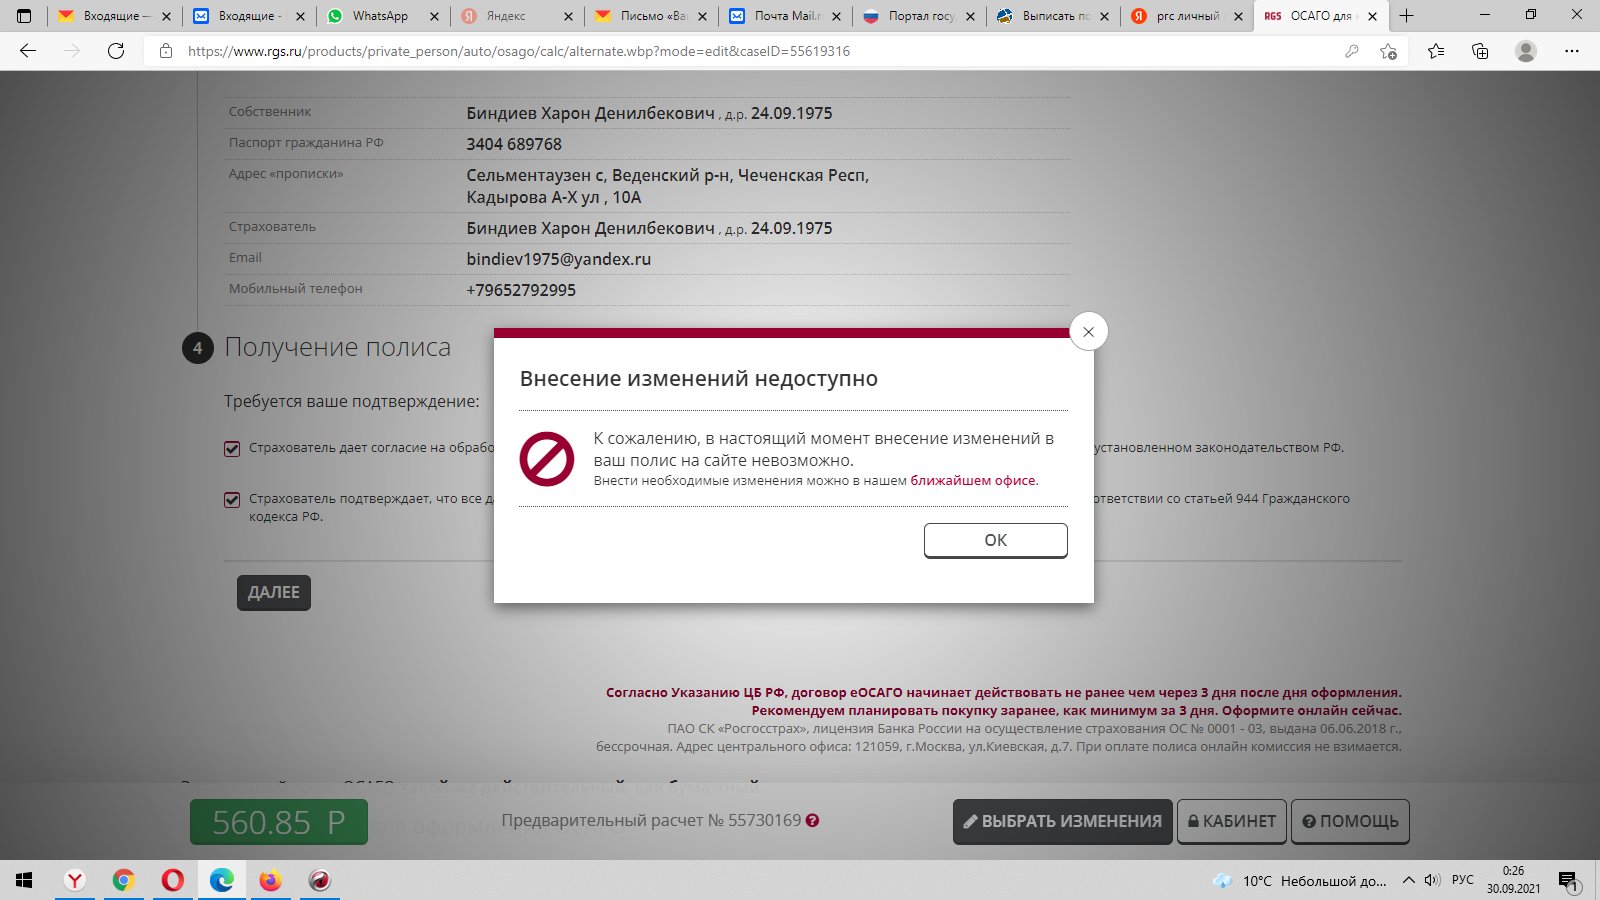Switch to the 'ргс личный' tab

pos(1185,16)
